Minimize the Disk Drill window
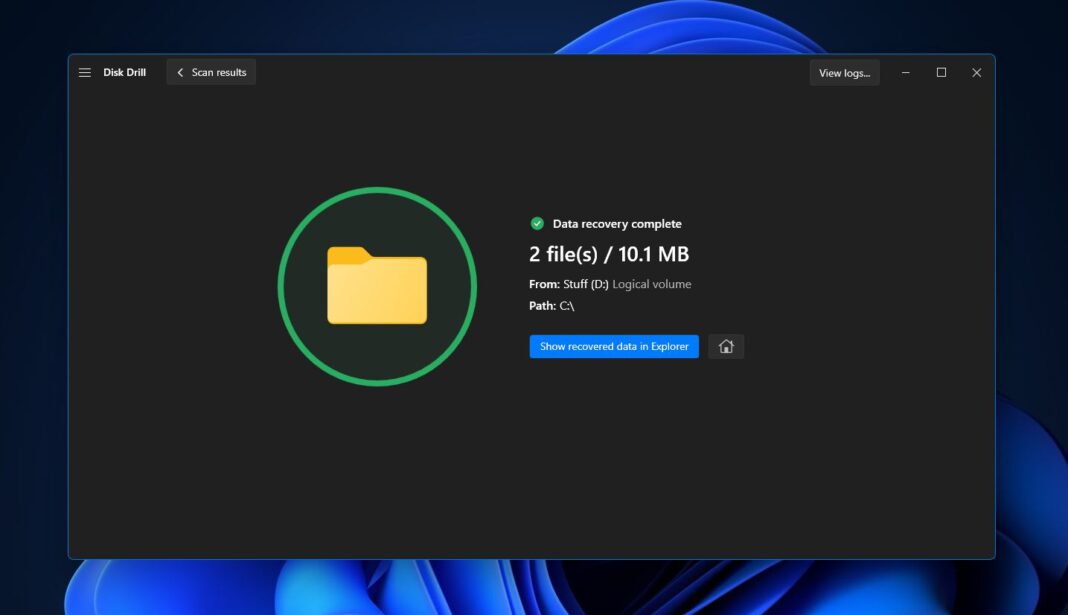 click(x=905, y=72)
